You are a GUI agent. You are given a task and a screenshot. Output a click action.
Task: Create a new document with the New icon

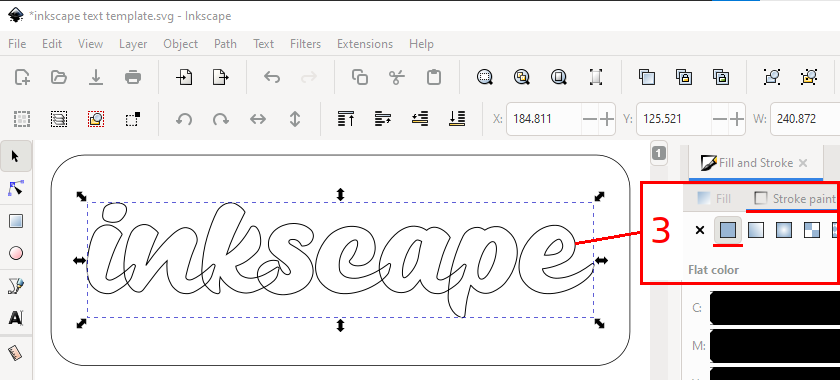pyautogui.click(x=22, y=77)
